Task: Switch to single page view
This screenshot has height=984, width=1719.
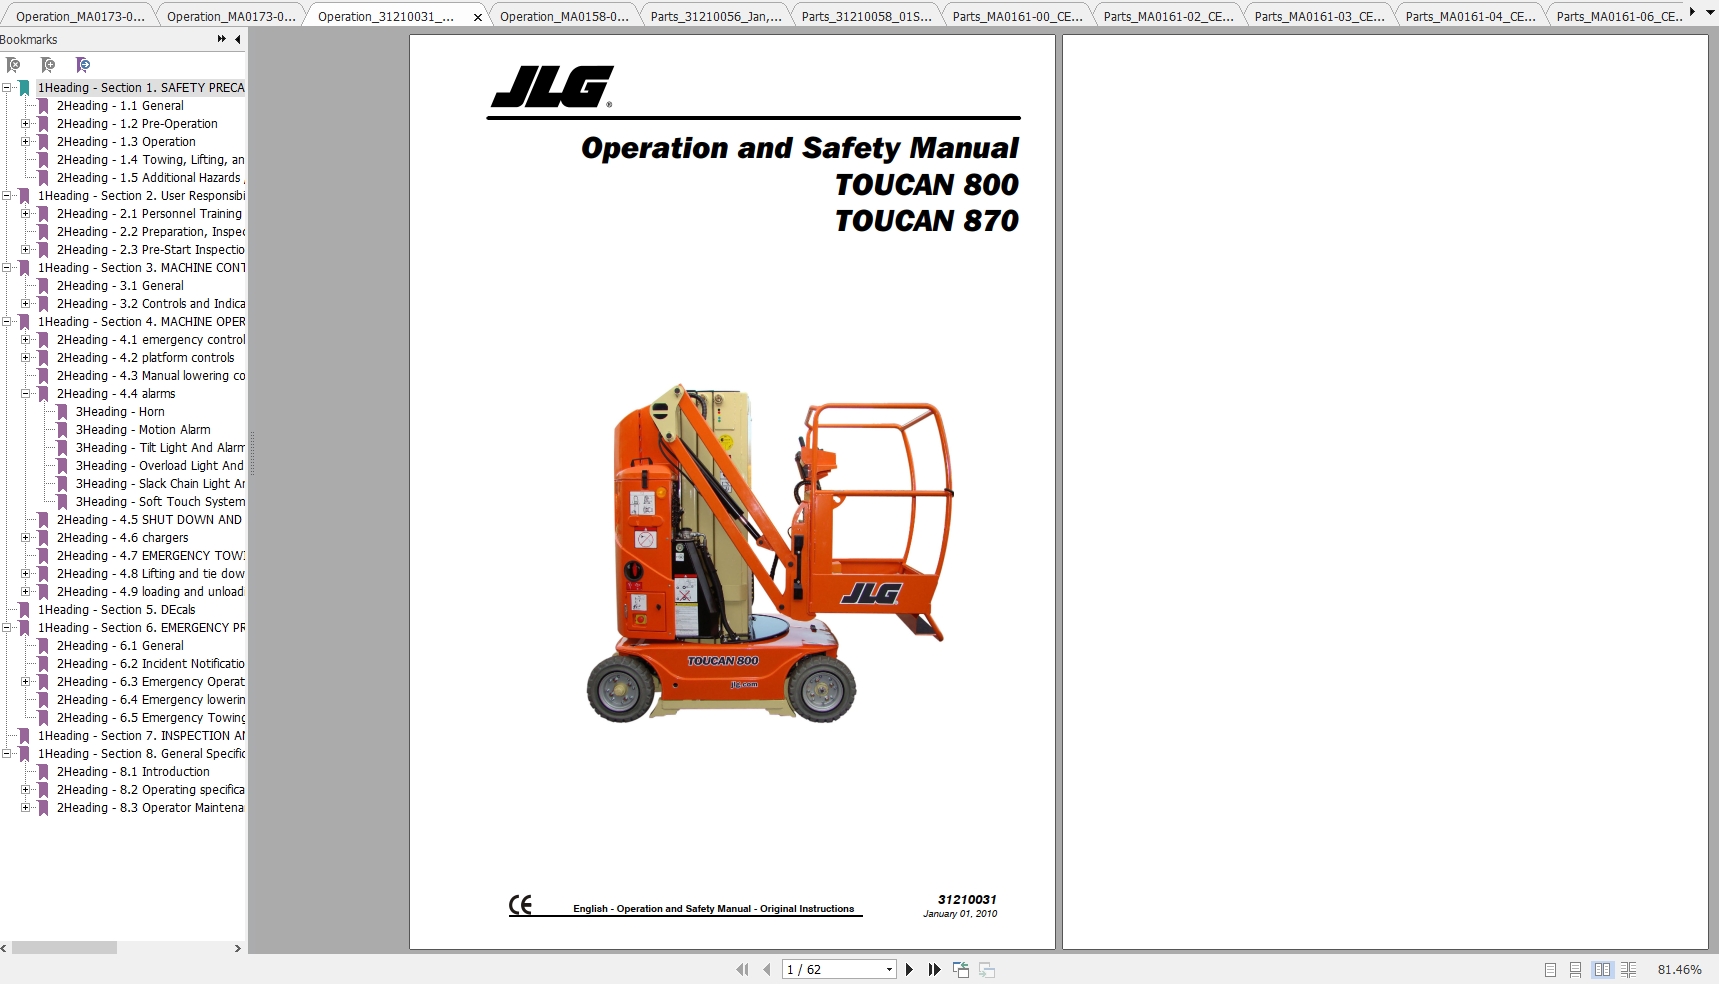Action: pyautogui.click(x=1550, y=969)
